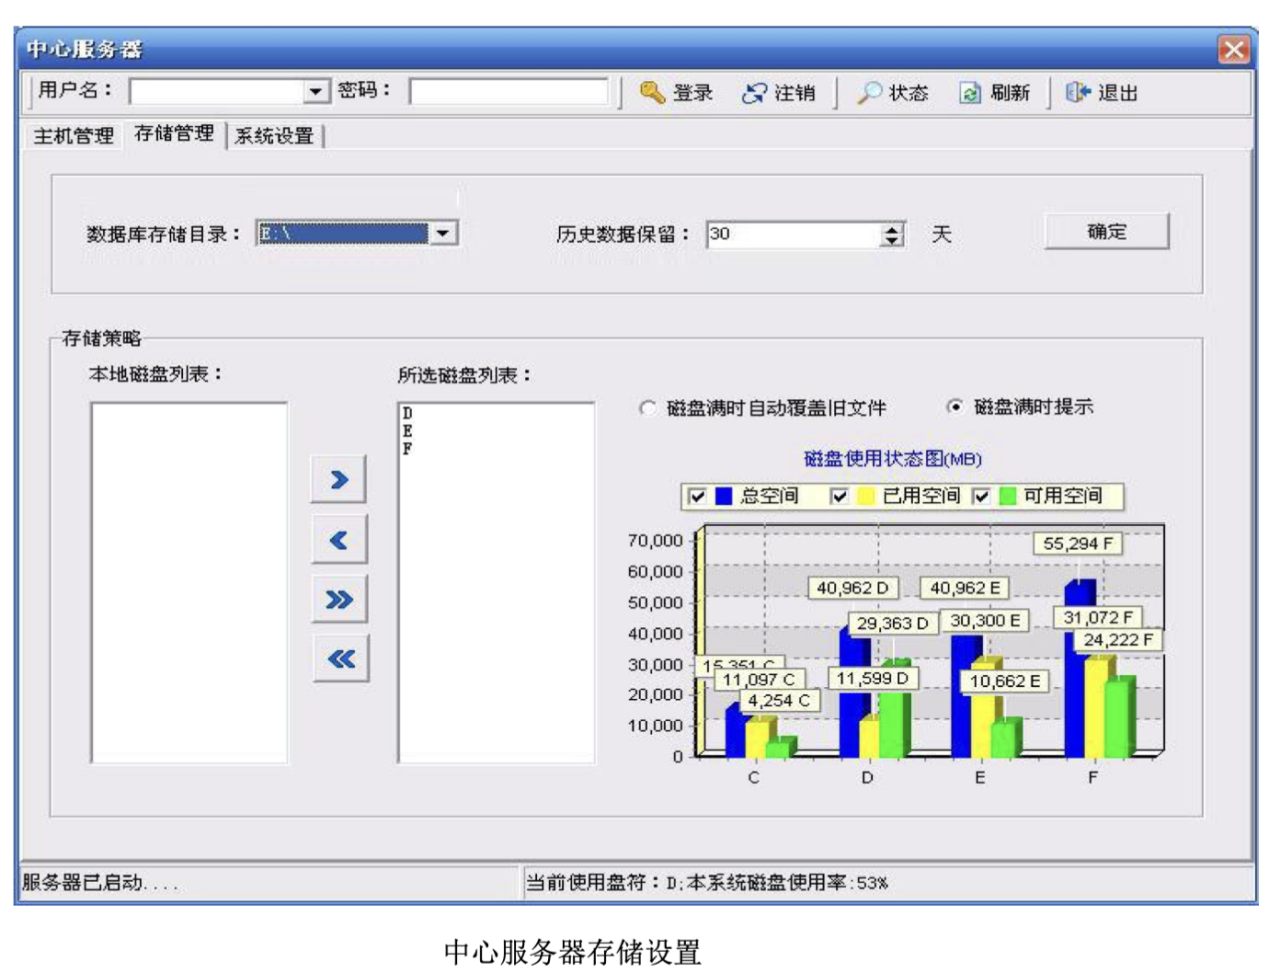Remove all disks with double left arrow
The image size is (1269, 973).
tap(340, 658)
